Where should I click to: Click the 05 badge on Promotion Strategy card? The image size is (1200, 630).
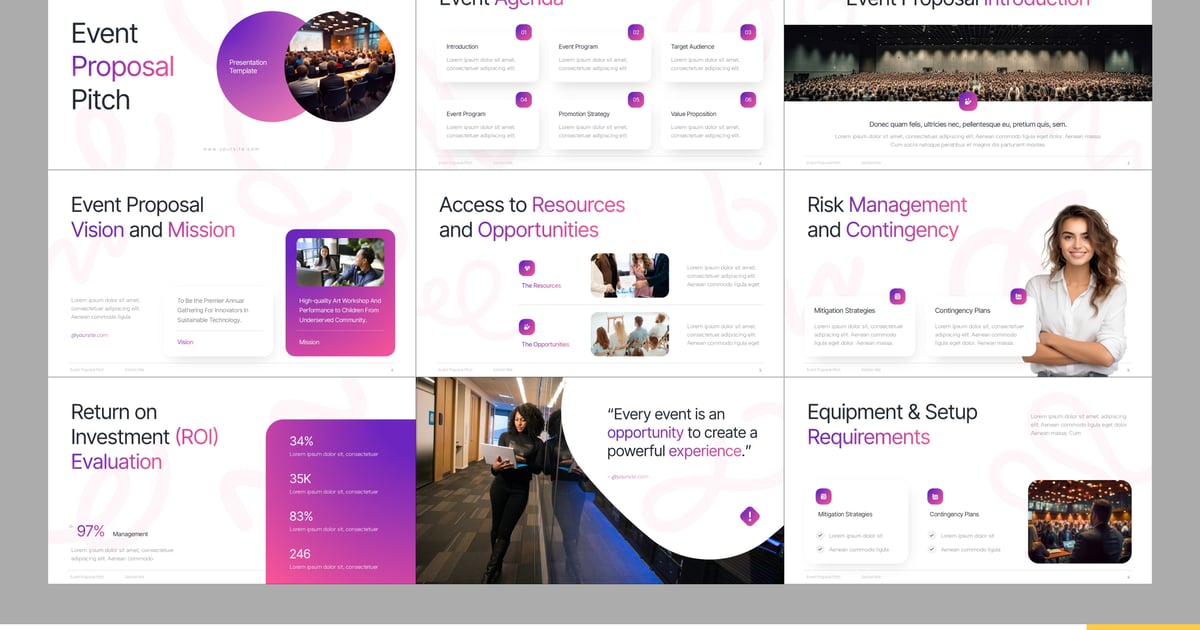(x=635, y=100)
